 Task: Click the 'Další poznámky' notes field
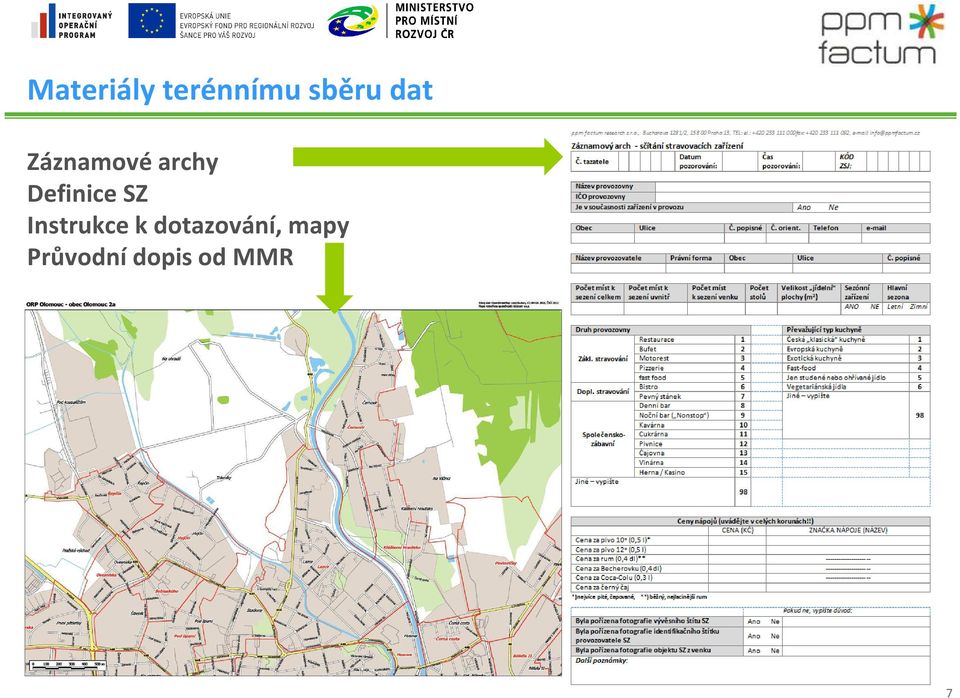click(751, 670)
